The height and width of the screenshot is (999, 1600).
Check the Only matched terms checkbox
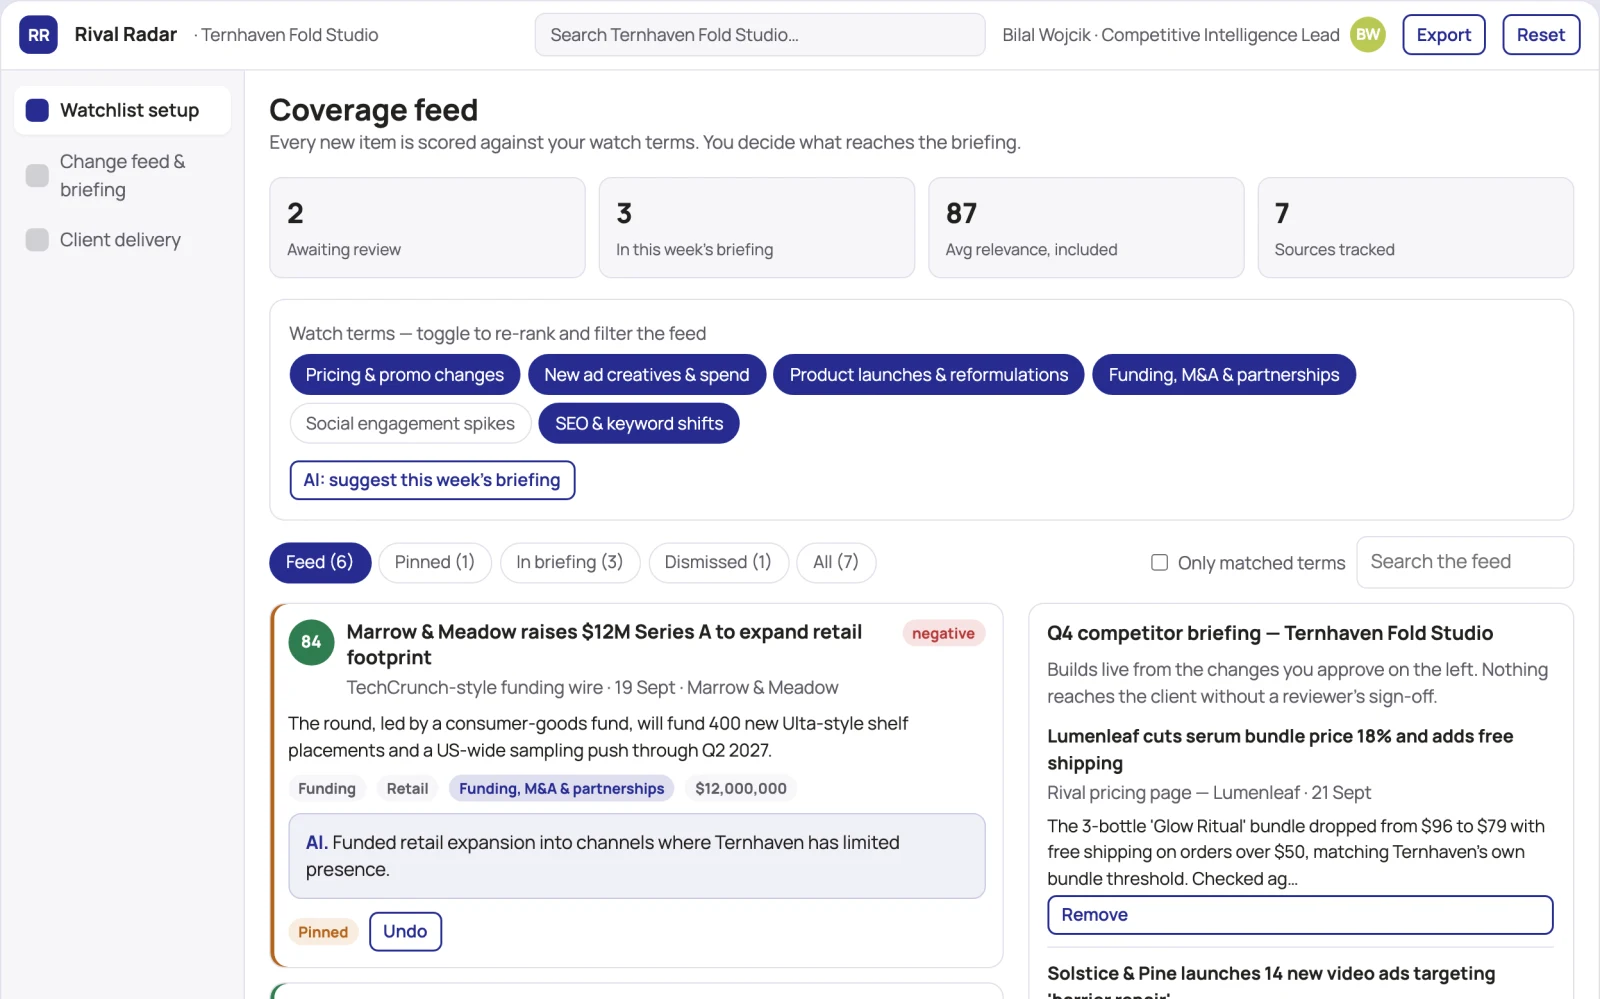coord(1160,563)
